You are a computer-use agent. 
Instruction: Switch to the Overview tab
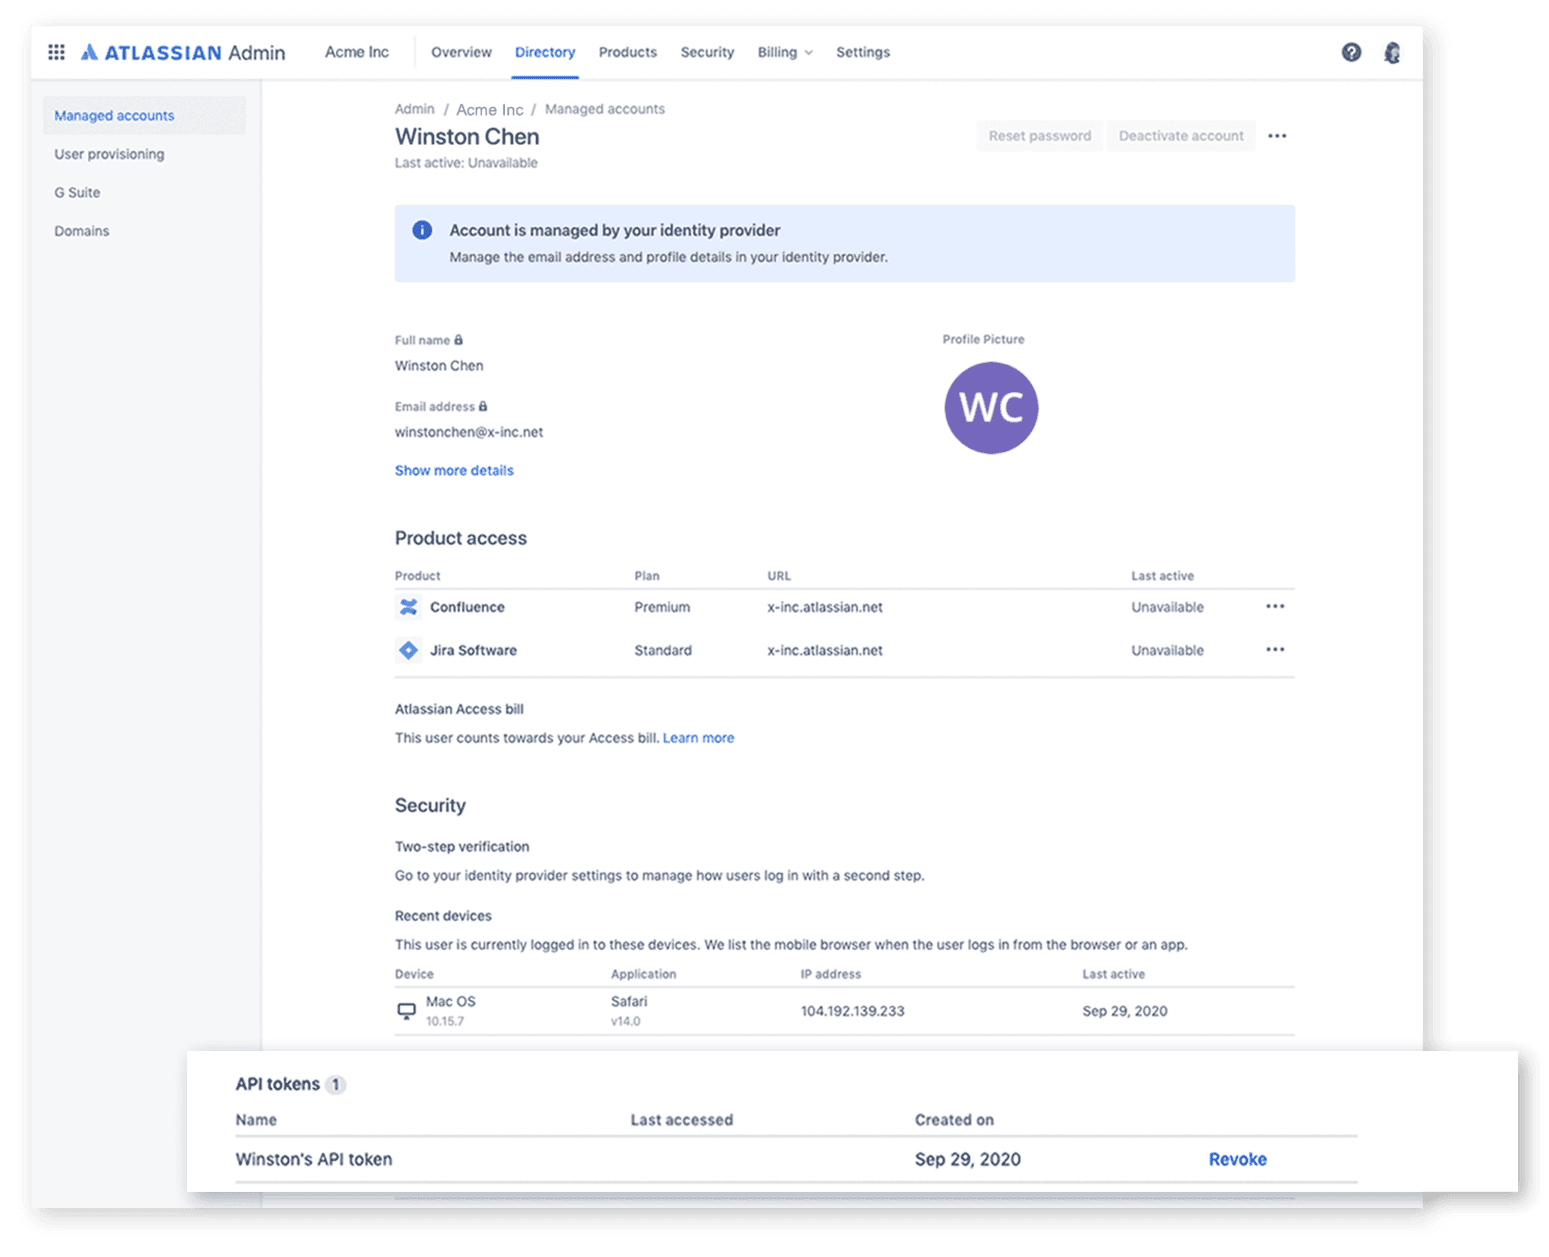tap(461, 52)
